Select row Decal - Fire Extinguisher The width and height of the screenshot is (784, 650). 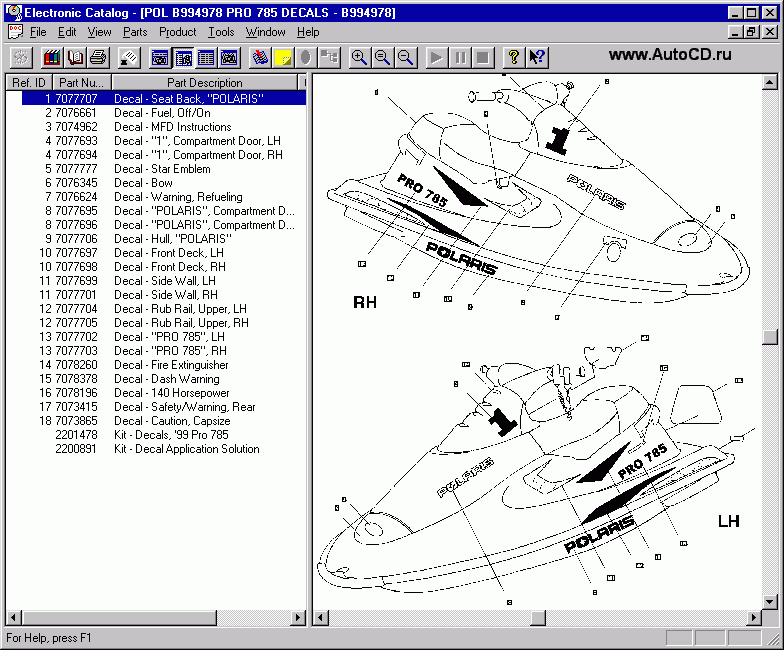tap(156, 365)
